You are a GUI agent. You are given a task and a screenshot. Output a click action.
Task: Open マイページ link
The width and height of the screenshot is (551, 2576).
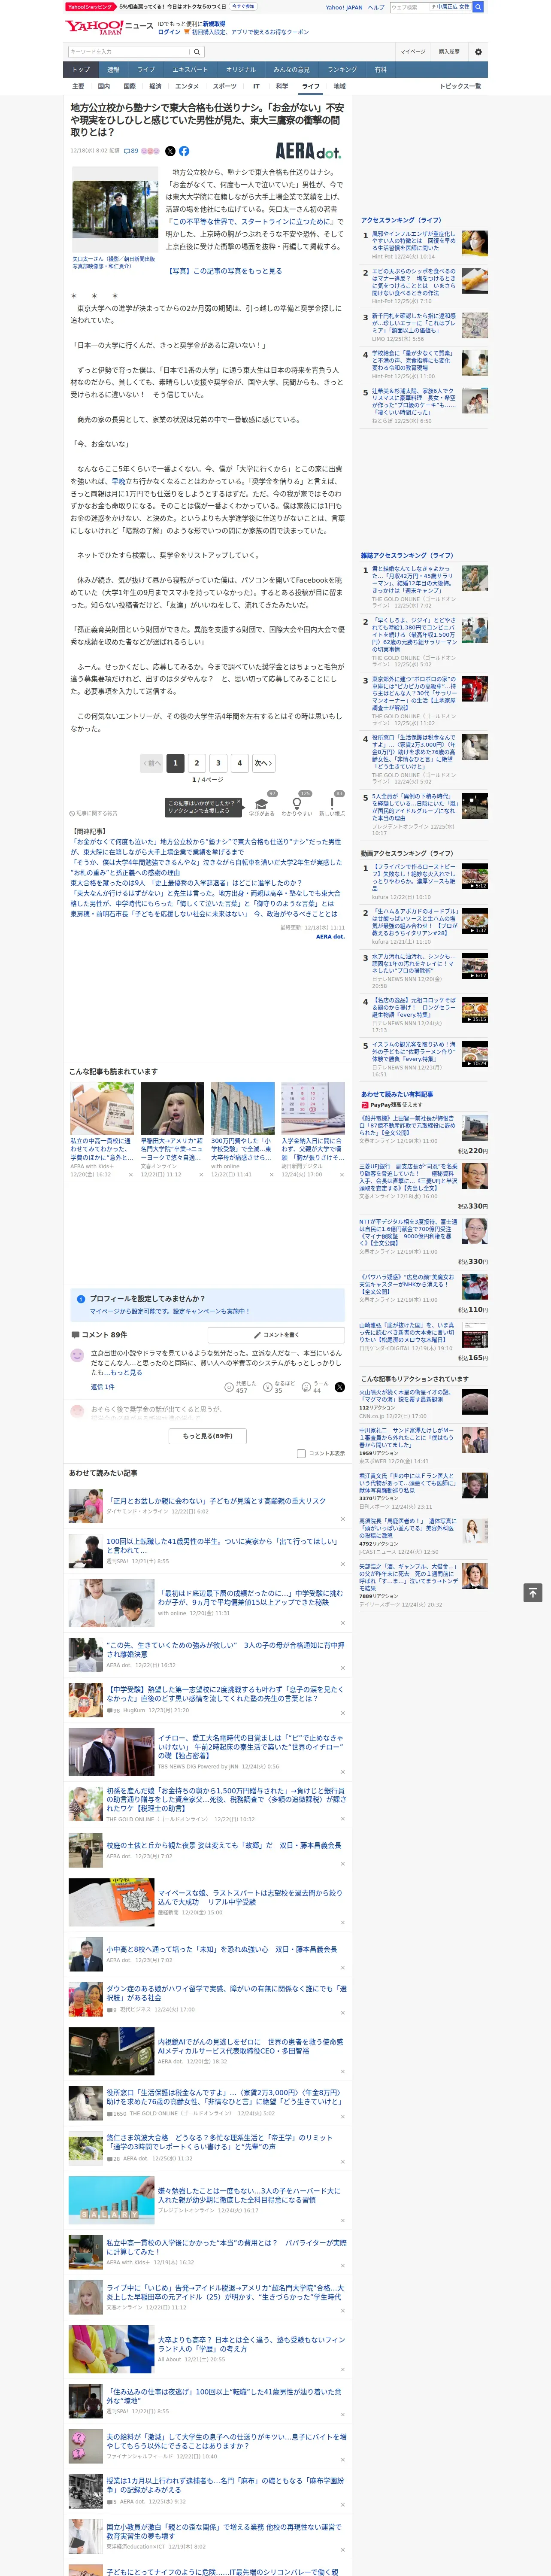(413, 52)
